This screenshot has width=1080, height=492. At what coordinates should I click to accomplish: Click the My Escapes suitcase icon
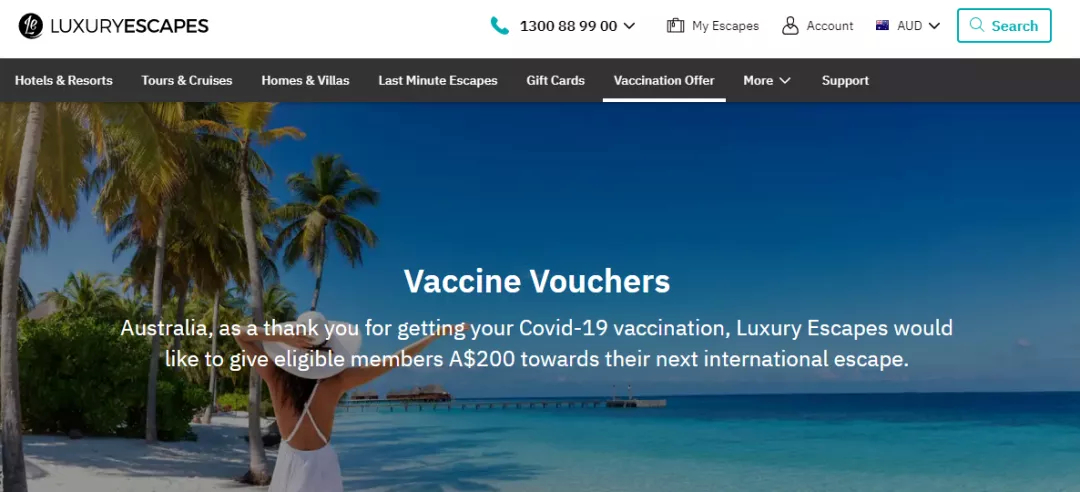(675, 25)
